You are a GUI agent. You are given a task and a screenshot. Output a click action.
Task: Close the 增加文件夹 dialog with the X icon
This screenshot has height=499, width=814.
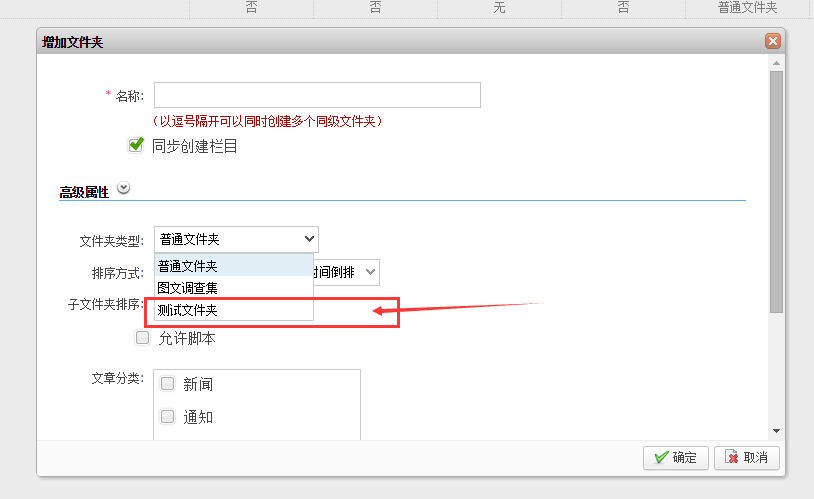(x=772, y=42)
